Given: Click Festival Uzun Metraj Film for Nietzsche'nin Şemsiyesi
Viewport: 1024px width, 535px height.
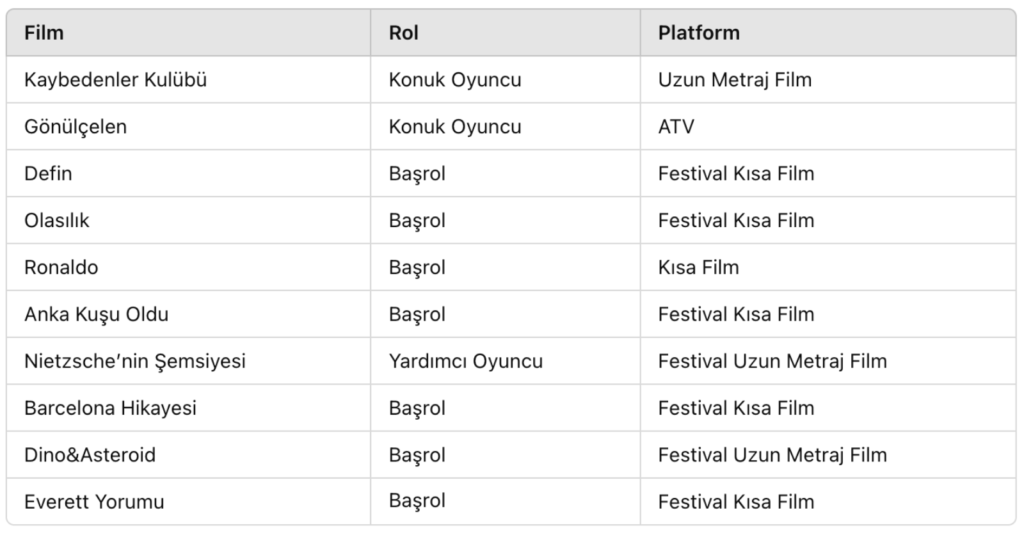Looking at the screenshot, I should tap(772, 361).
